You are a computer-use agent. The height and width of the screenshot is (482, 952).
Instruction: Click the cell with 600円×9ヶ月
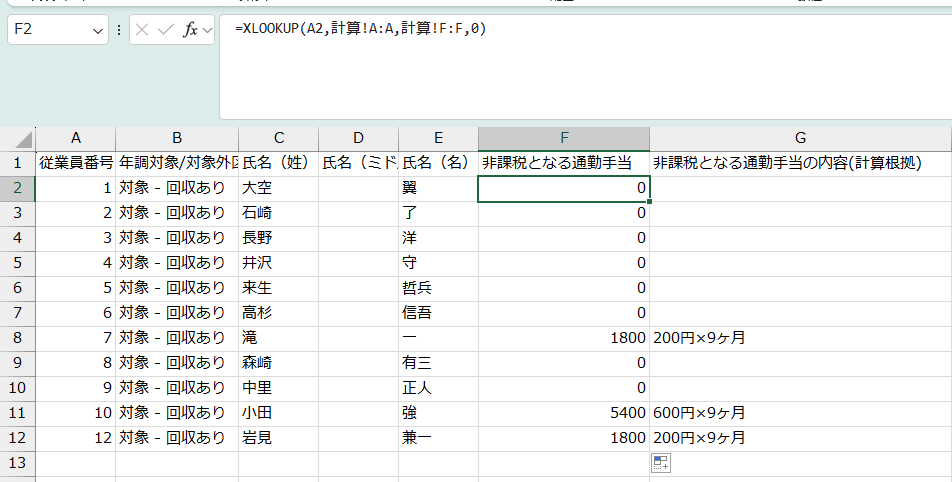point(800,412)
